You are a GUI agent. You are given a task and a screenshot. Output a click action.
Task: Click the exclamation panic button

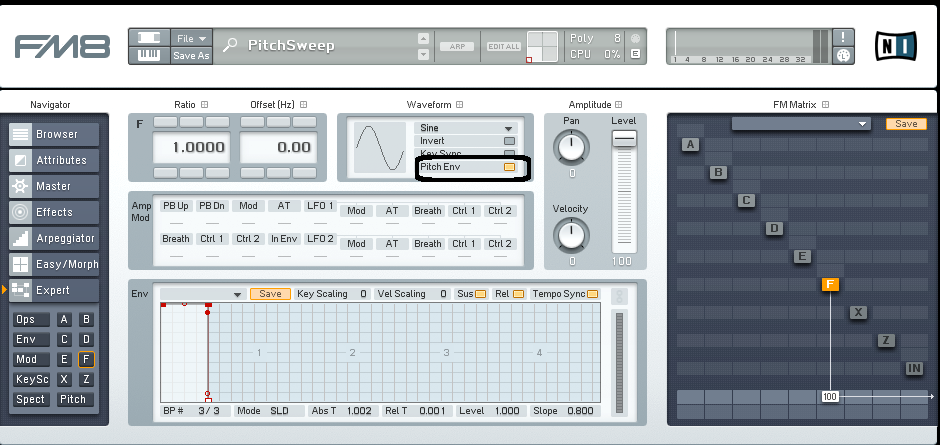click(x=843, y=37)
